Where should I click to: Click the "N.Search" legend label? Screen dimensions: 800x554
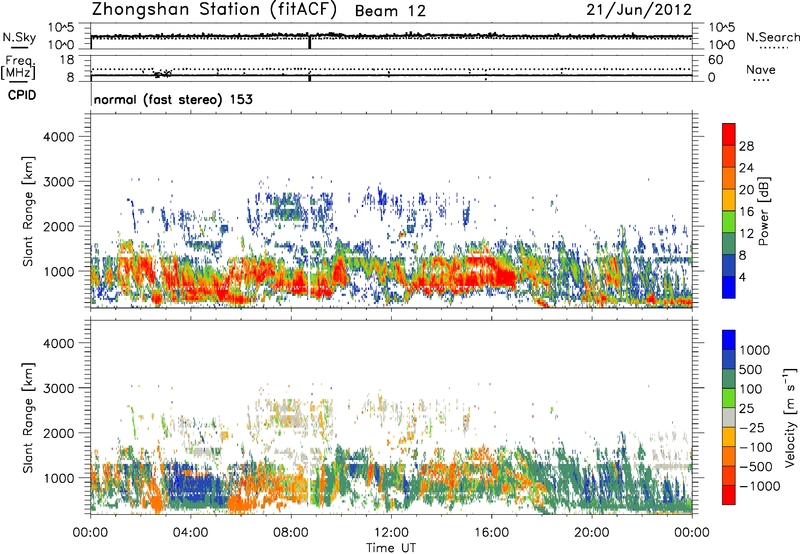(x=772, y=37)
